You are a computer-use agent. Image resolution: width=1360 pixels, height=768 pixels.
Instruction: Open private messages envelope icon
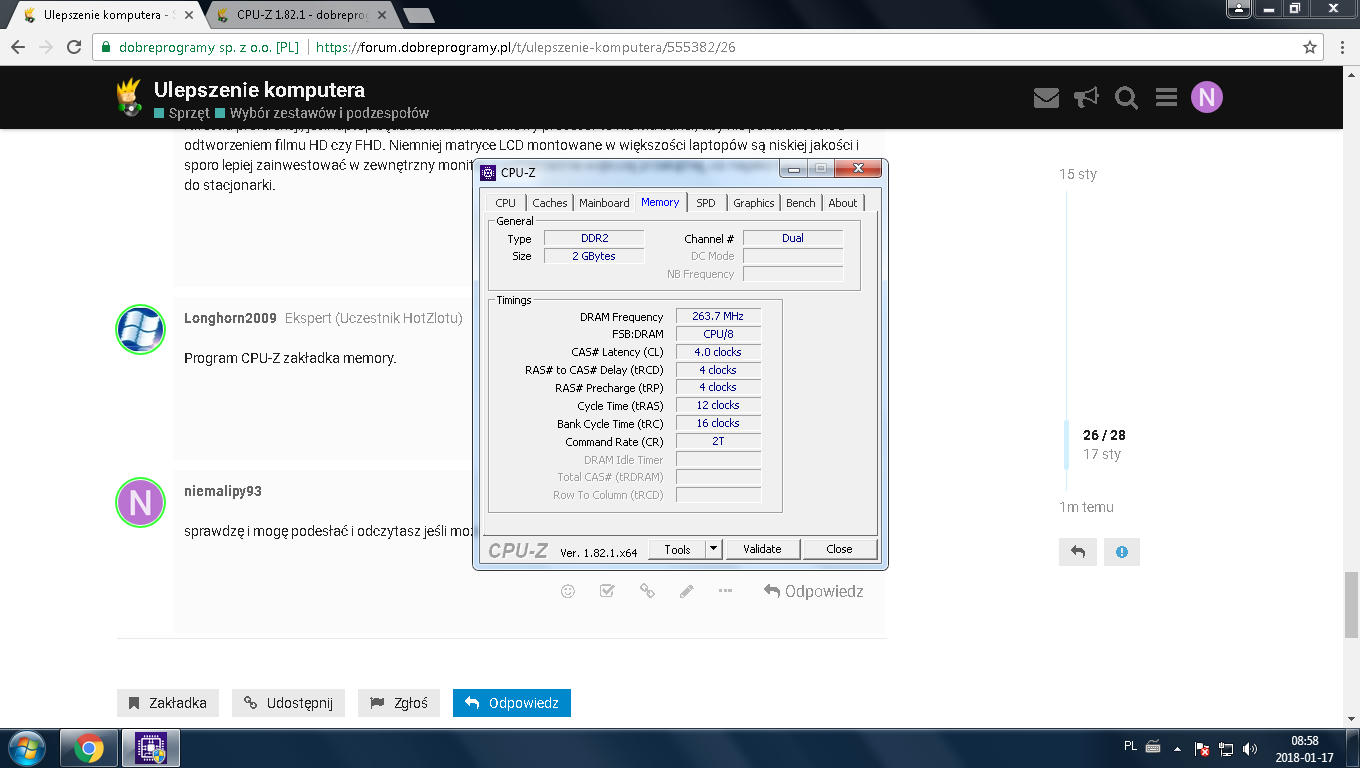[1046, 97]
